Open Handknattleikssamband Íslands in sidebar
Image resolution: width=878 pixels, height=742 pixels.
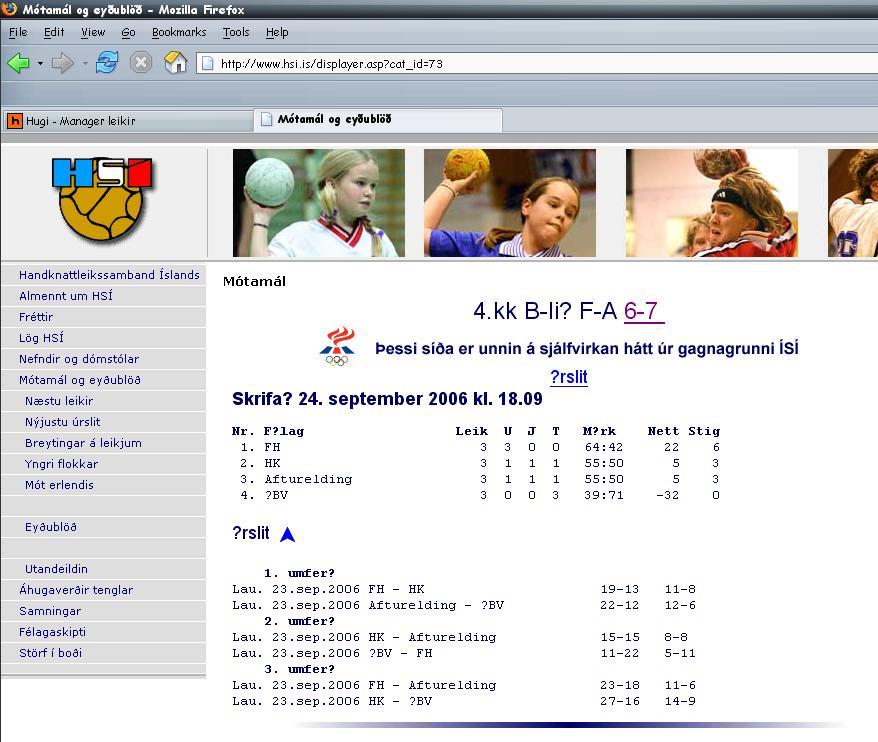click(x=109, y=275)
